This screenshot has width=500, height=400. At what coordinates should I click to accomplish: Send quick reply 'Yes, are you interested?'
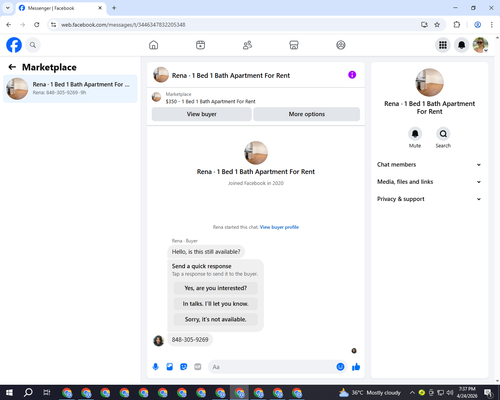[216, 288]
